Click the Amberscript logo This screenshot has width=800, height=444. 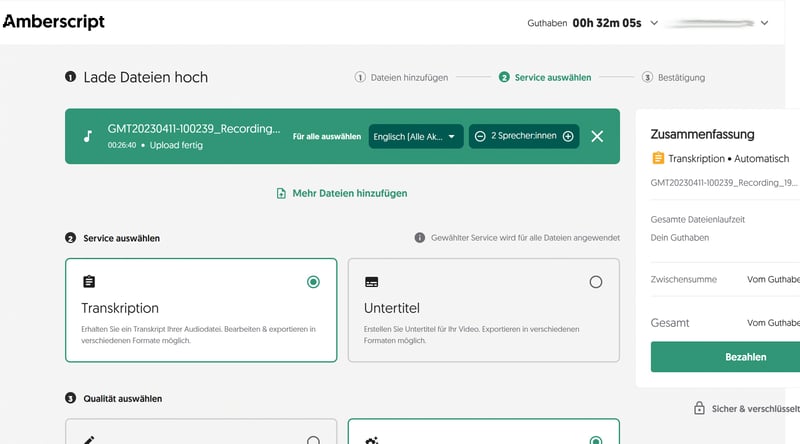click(54, 22)
